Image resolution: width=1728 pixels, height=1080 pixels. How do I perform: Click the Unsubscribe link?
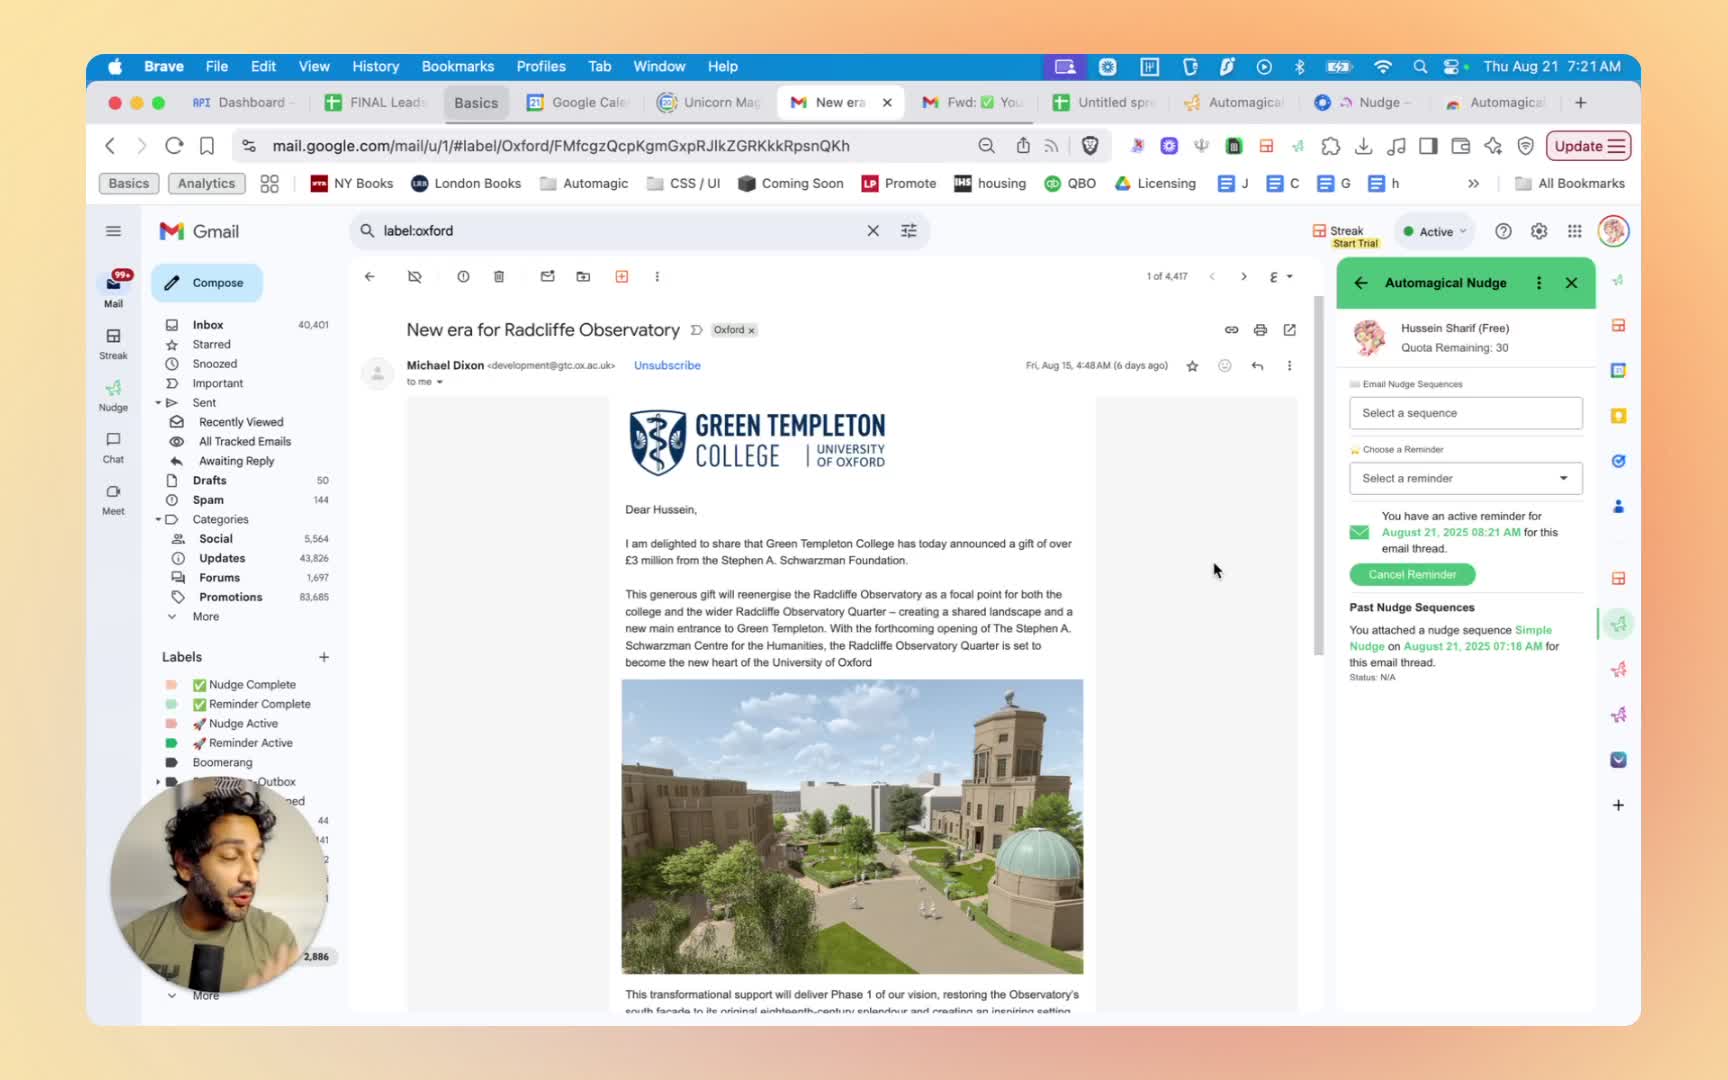(667, 365)
